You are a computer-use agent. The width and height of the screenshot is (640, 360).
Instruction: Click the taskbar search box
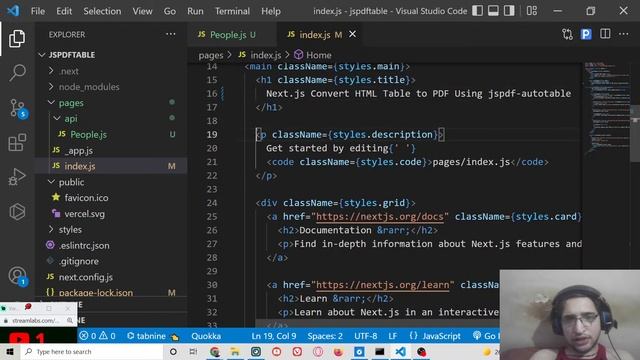[91, 351]
